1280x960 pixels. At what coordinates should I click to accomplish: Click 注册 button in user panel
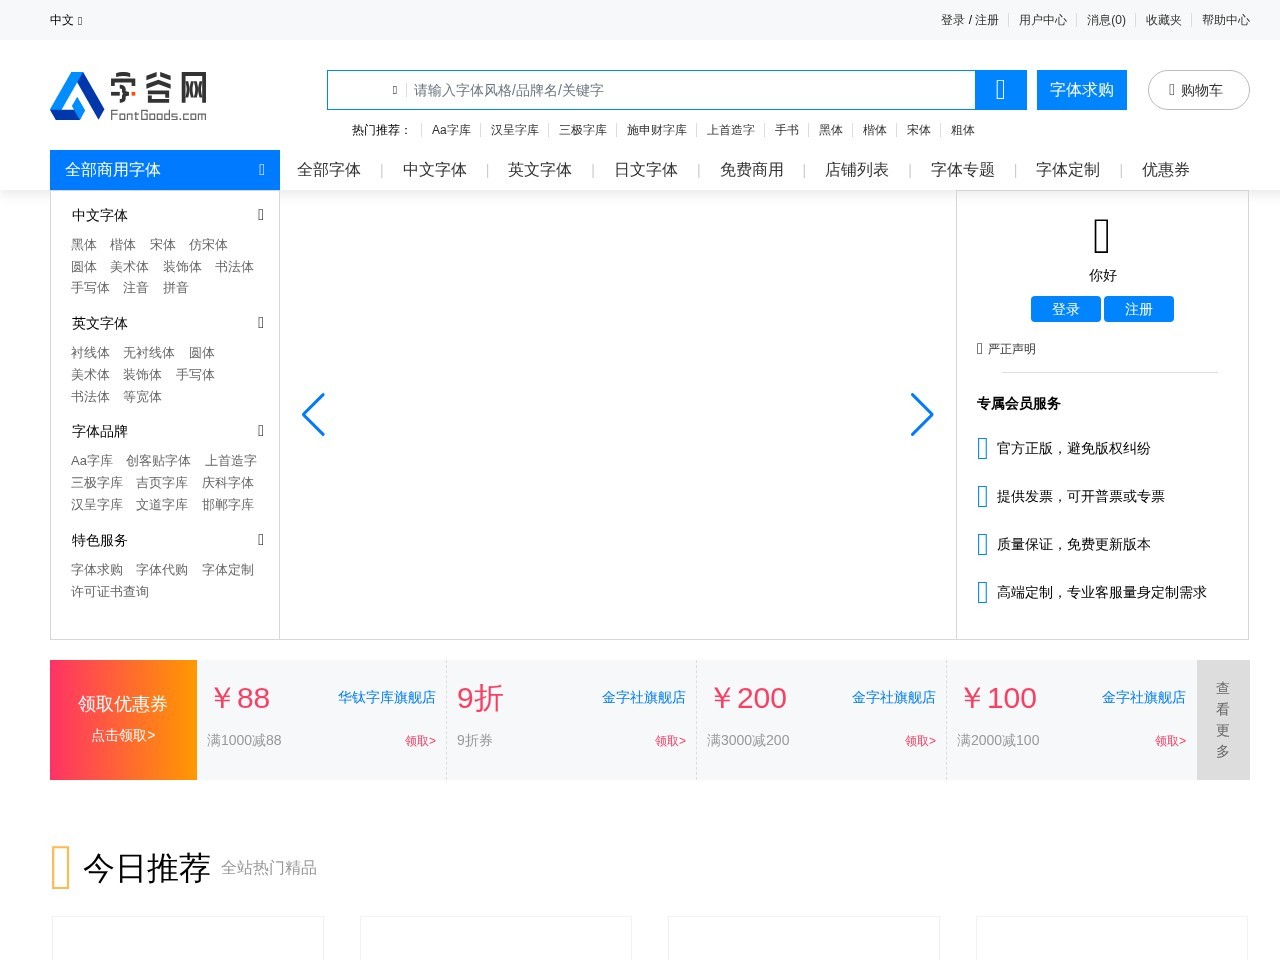pyautogui.click(x=1139, y=309)
